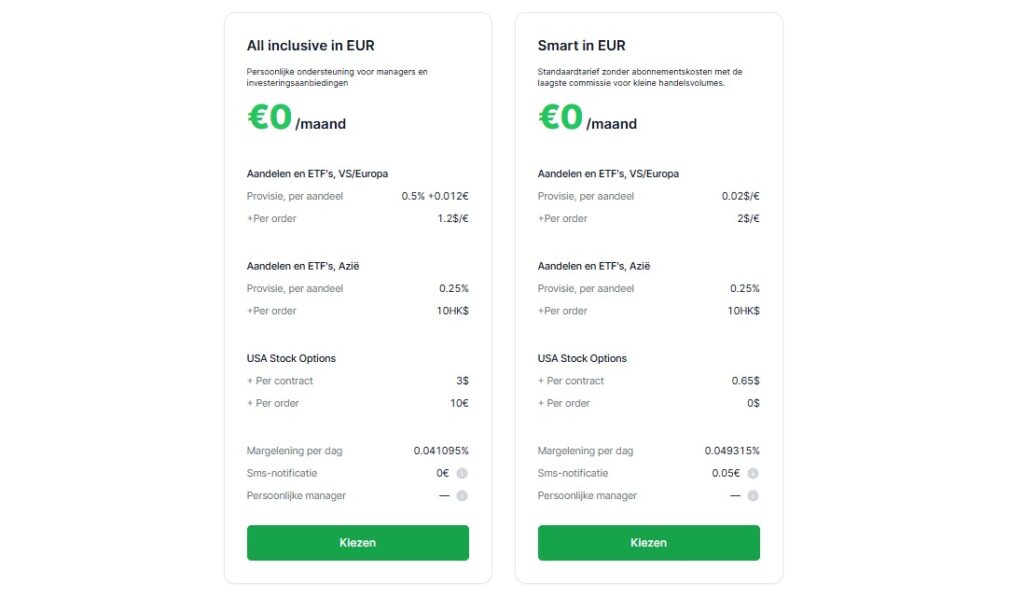This screenshot has width=1024, height=597.
Task: Select the 0.049315% Margelening per dag value
Action: pyautogui.click(x=732, y=451)
